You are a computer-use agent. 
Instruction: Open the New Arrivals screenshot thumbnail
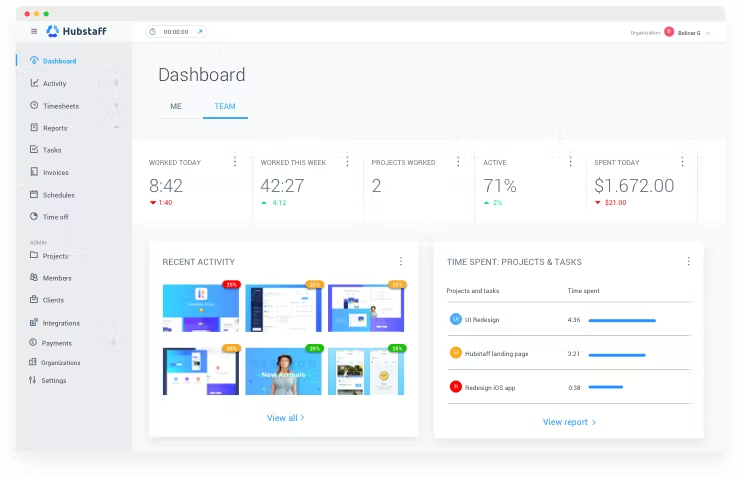[x=283, y=371]
